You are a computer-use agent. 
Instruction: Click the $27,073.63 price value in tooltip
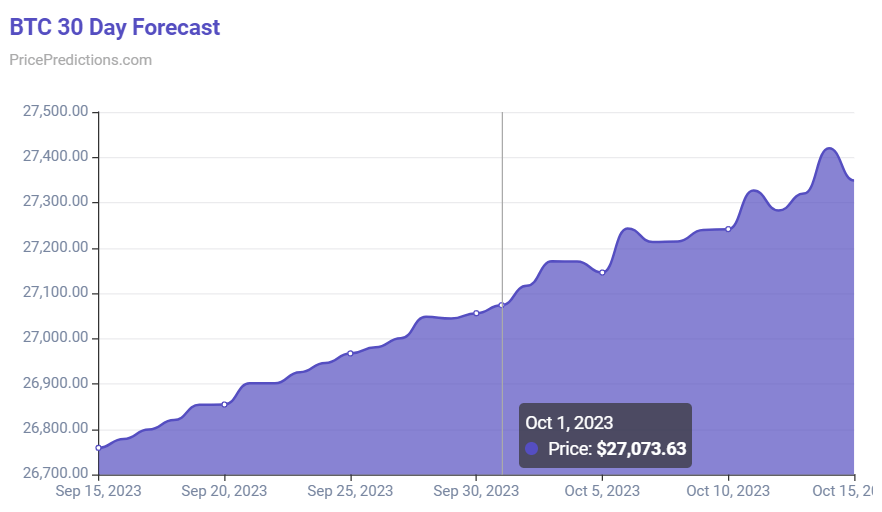641,449
